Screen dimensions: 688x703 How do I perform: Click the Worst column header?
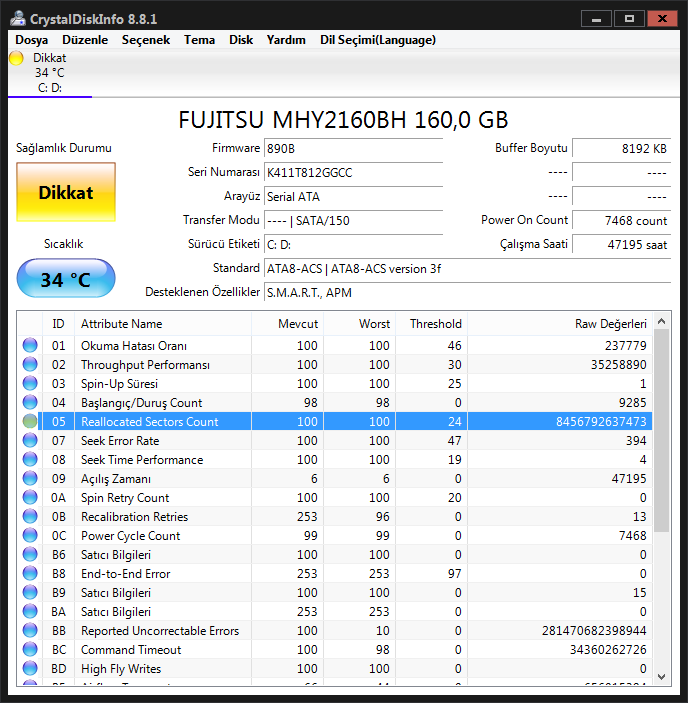click(x=359, y=324)
